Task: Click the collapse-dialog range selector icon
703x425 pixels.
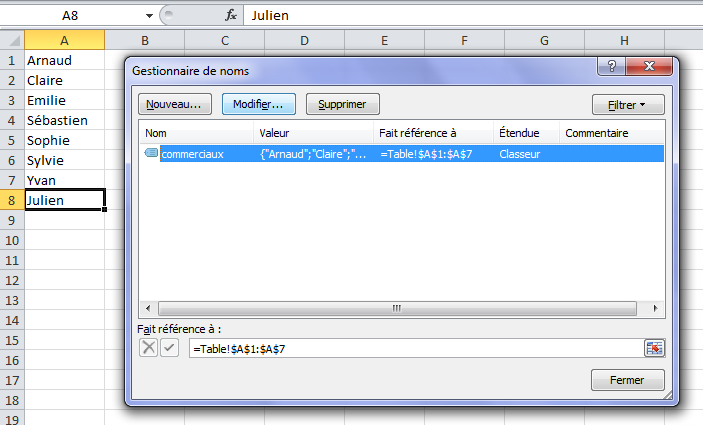Action: [x=654, y=348]
